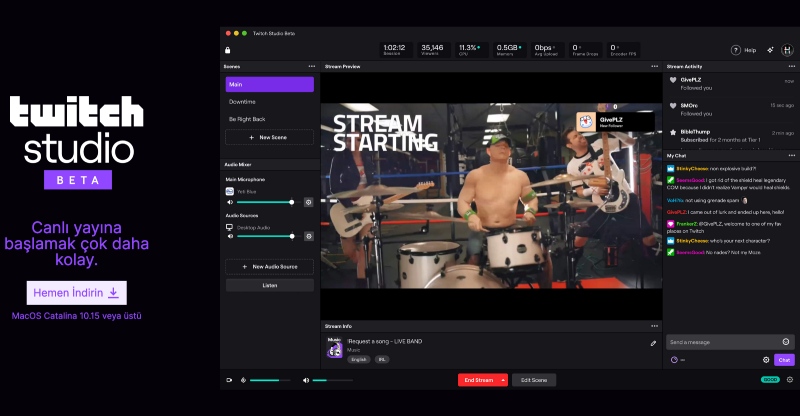Screen dimensions: 800x416
Task: Click the Edit Scene button
Action: pos(534,380)
